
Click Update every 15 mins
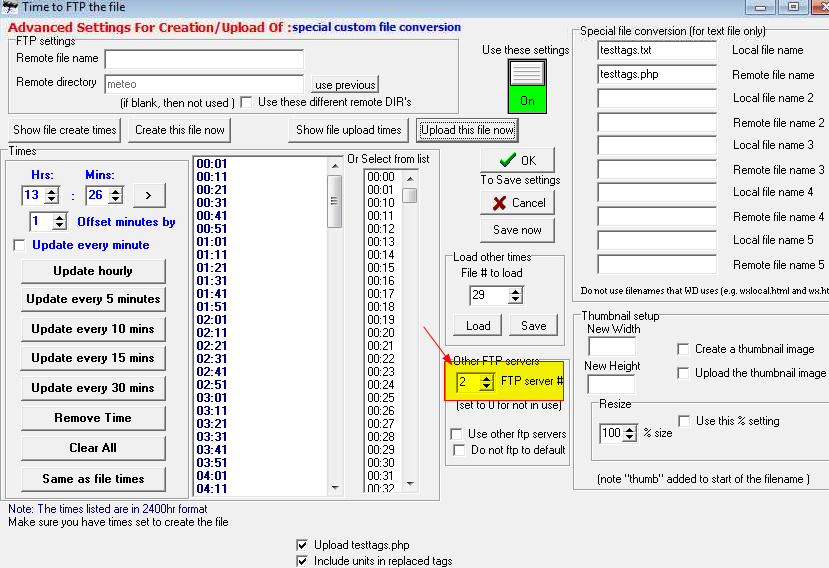[x=93, y=358]
